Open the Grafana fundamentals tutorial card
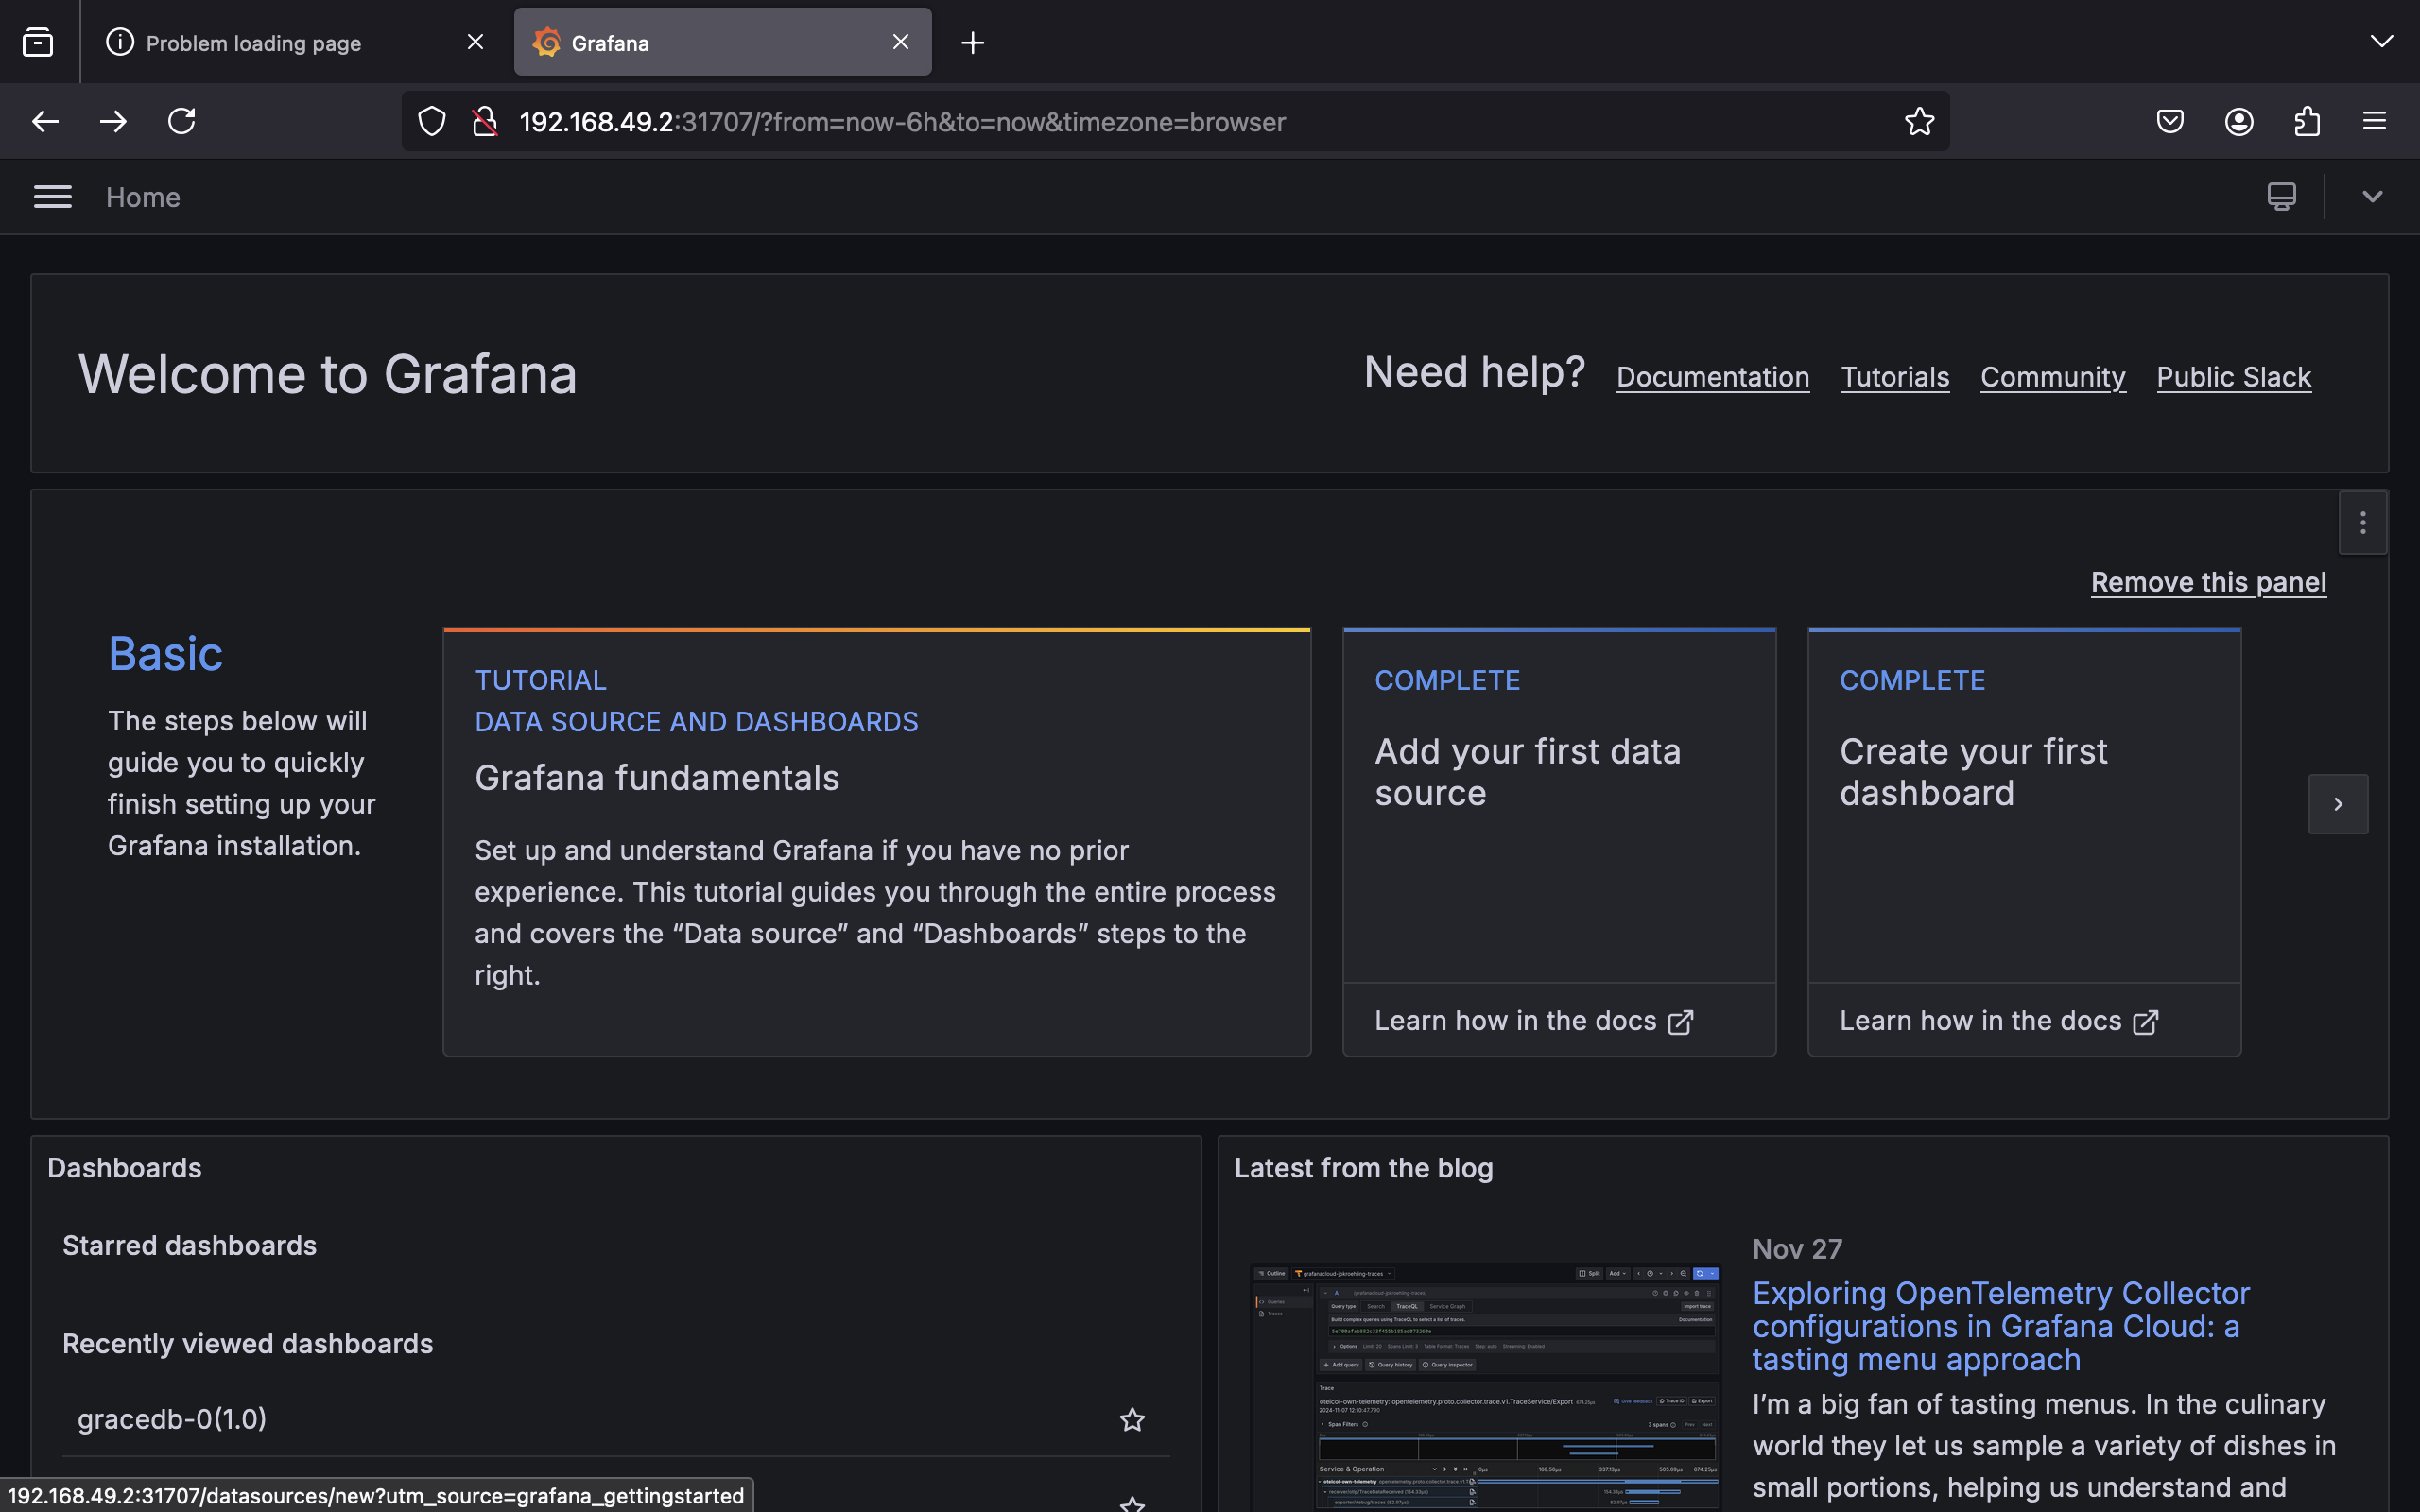Screen dimensions: 2420x1512 [x=876, y=842]
